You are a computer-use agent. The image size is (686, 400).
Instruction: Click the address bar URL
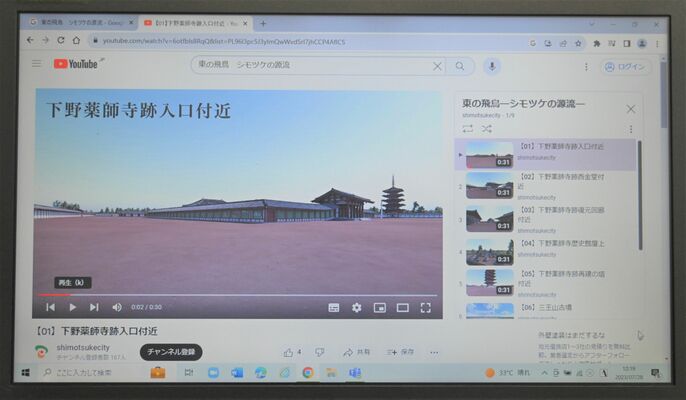224,42
